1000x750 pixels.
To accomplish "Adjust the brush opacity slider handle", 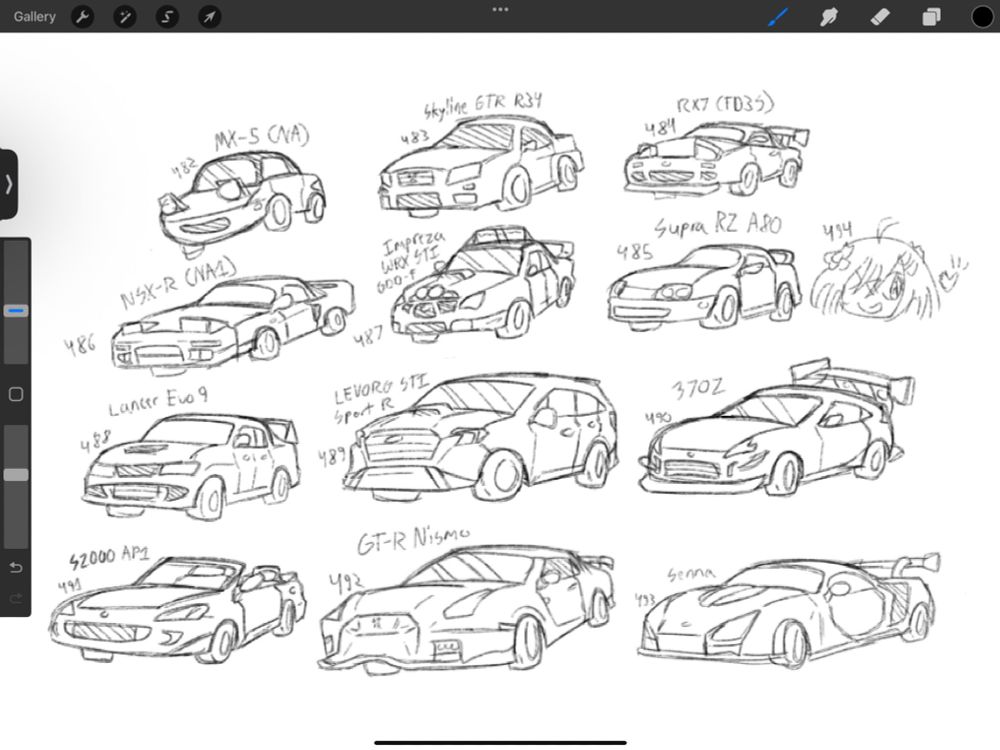I will [16, 475].
